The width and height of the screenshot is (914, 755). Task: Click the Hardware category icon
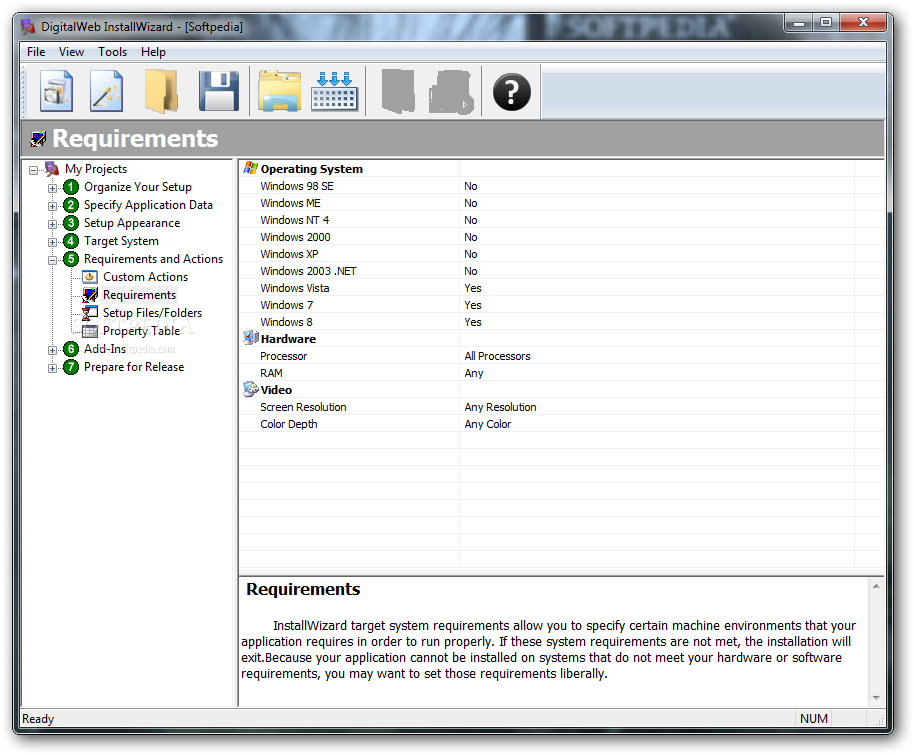pyautogui.click(x=251, y=338)
